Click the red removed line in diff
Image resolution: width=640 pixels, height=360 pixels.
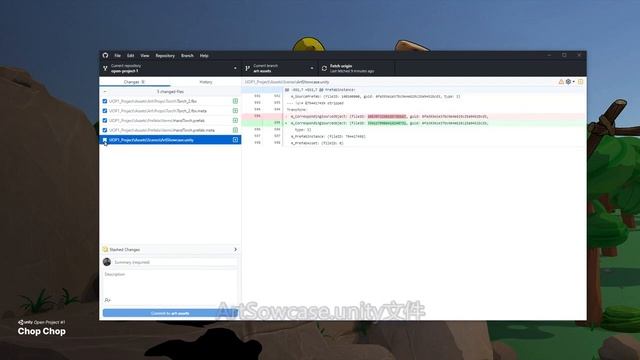pyautogui.click(x=414, y=116)
